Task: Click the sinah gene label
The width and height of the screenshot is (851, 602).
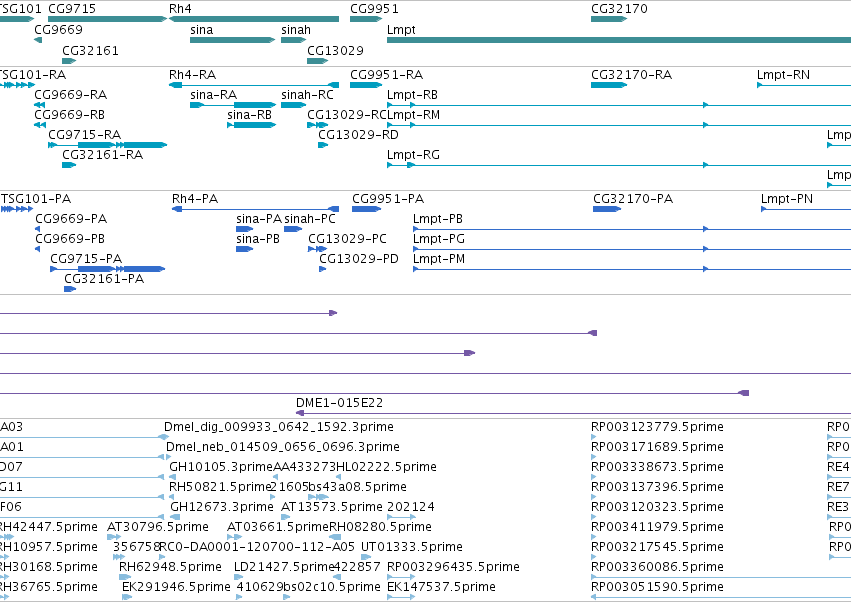Action: pos(296,30)
